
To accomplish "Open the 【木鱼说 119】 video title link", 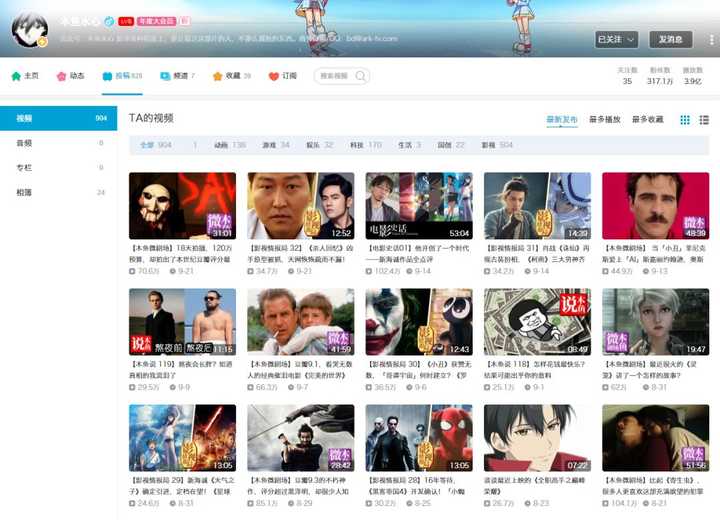I will [182, 370].
